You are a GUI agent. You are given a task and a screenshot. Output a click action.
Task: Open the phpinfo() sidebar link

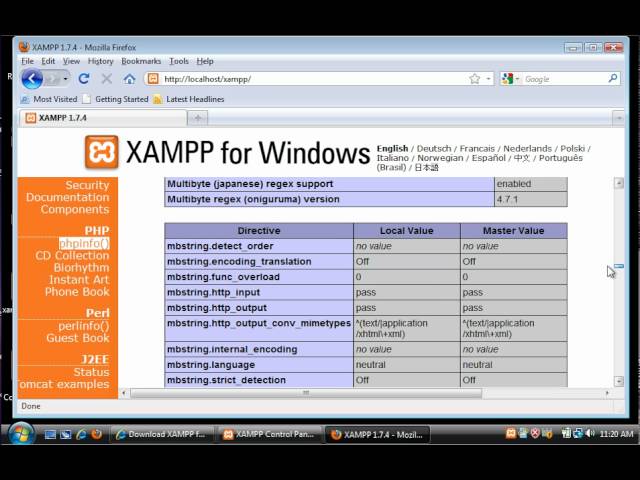84,244
